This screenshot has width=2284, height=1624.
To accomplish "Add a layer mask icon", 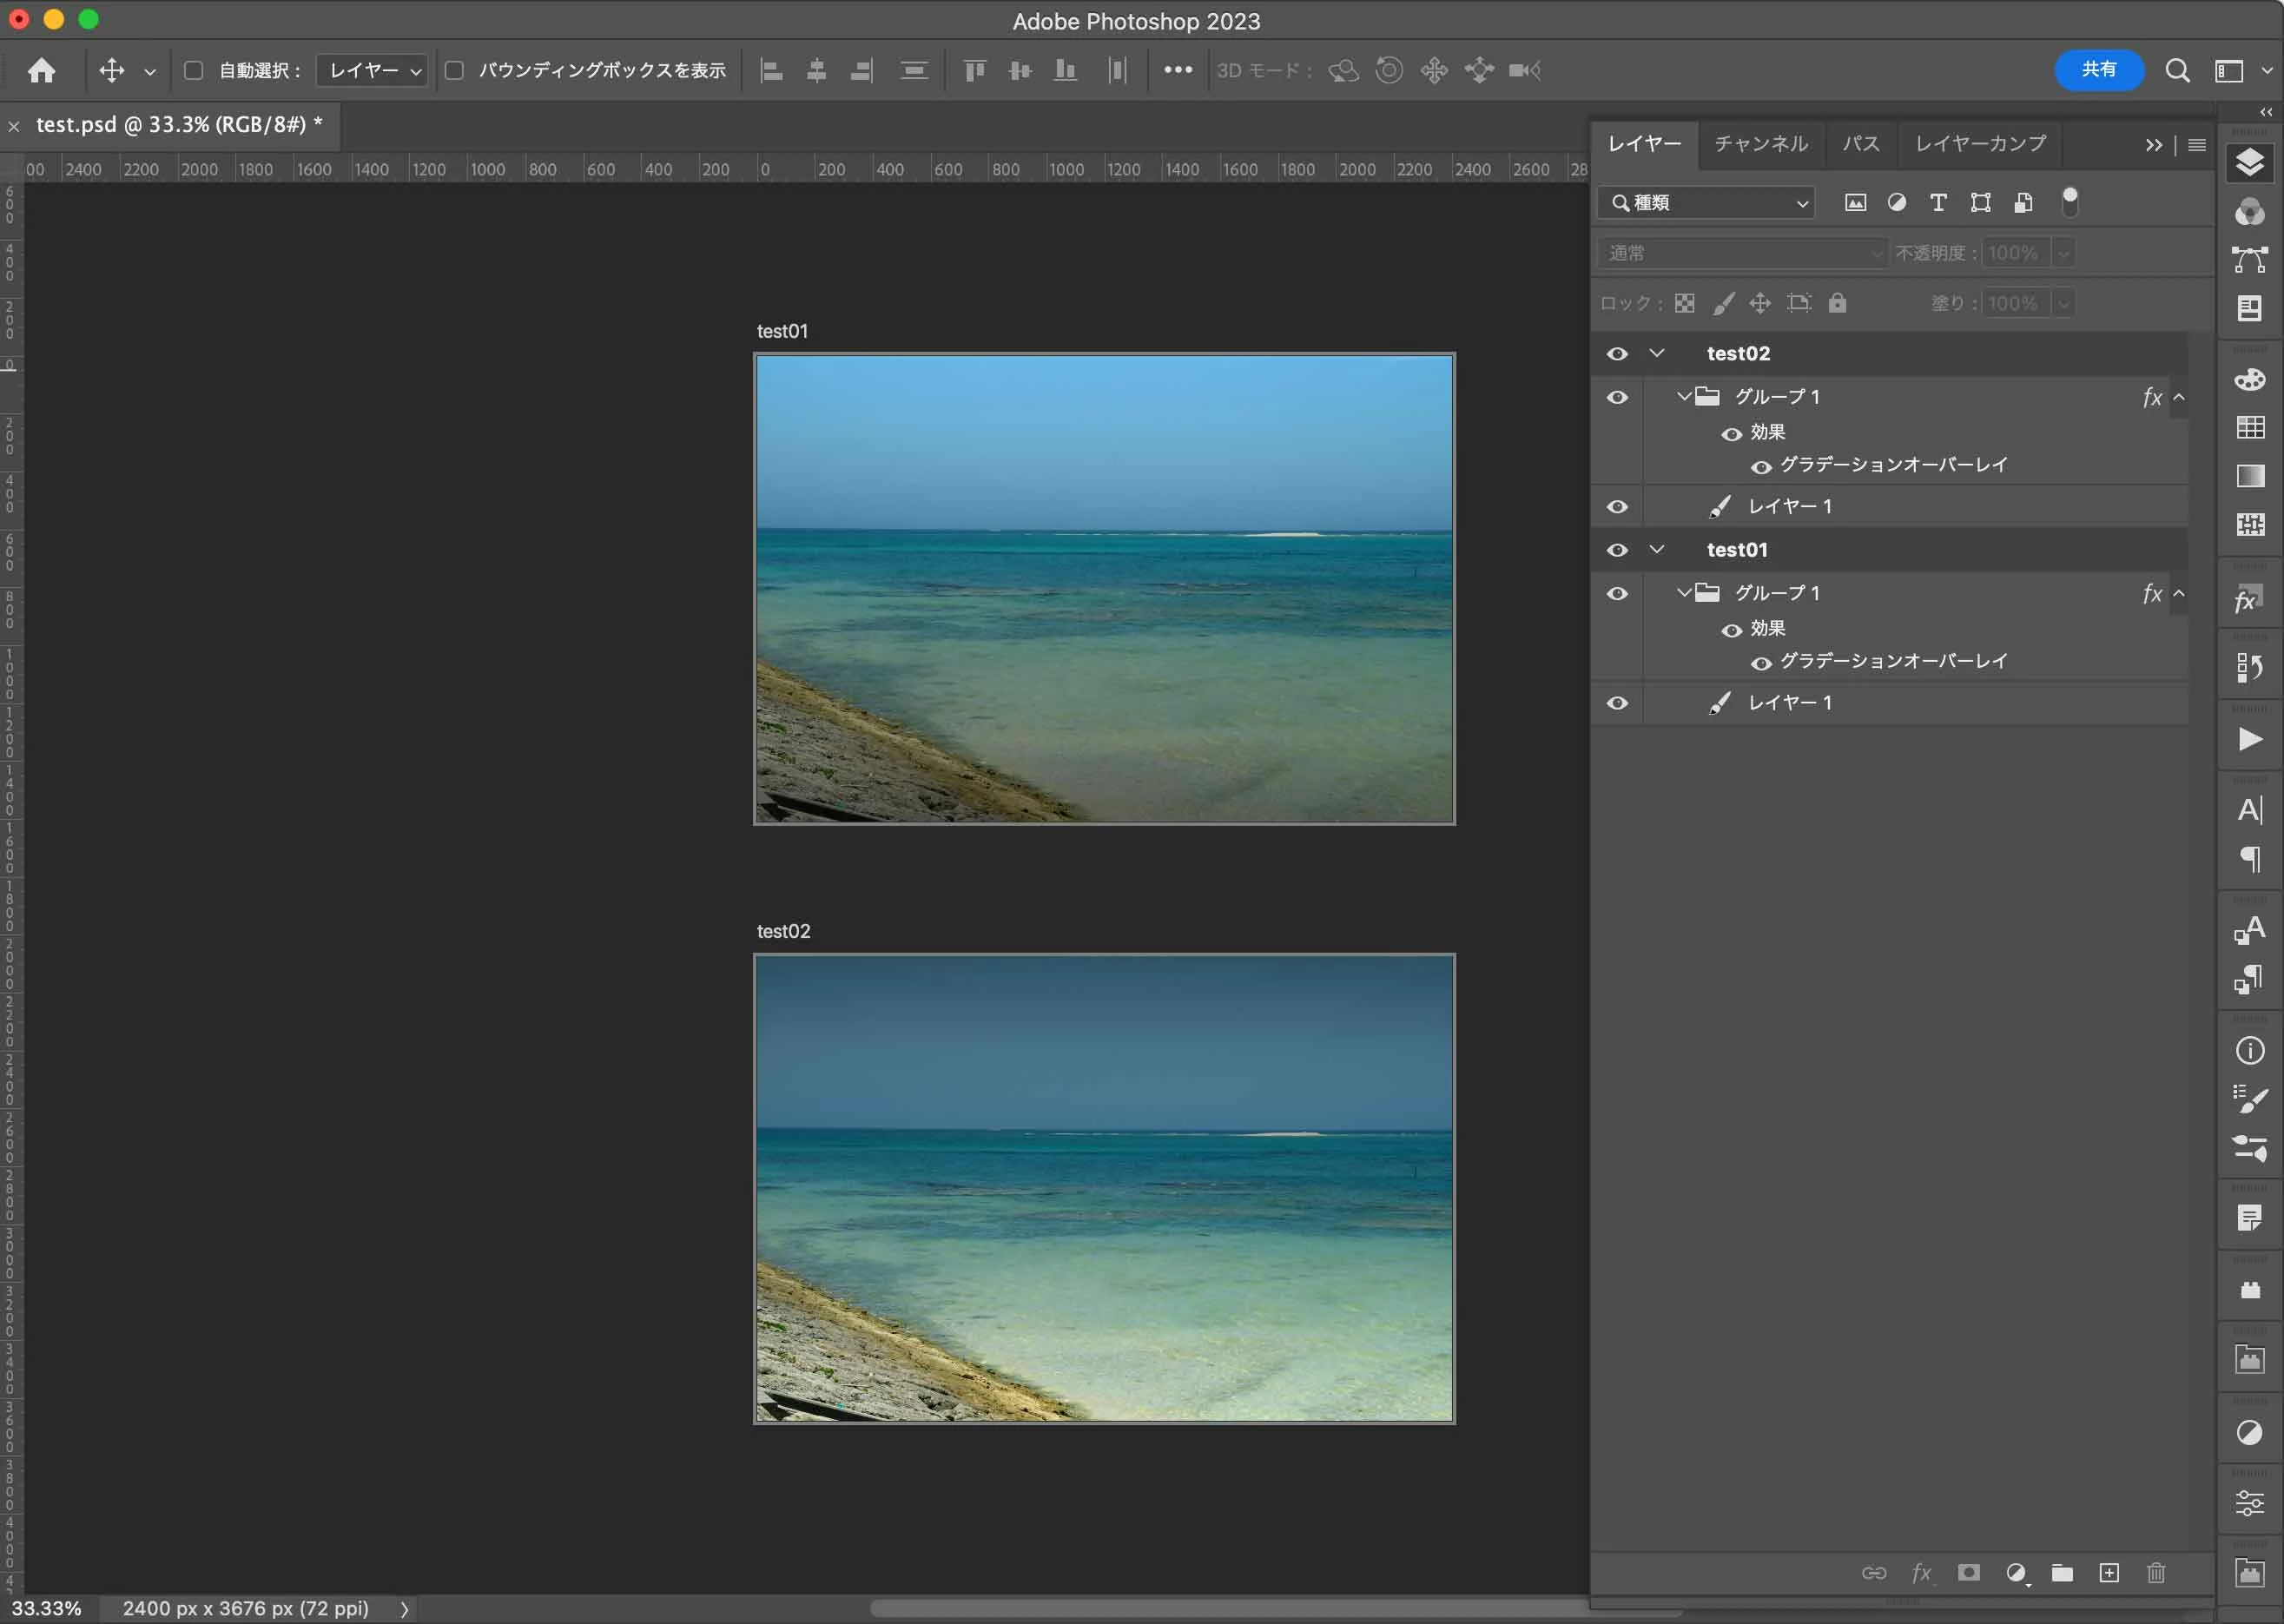I will click(1968, 1573).
